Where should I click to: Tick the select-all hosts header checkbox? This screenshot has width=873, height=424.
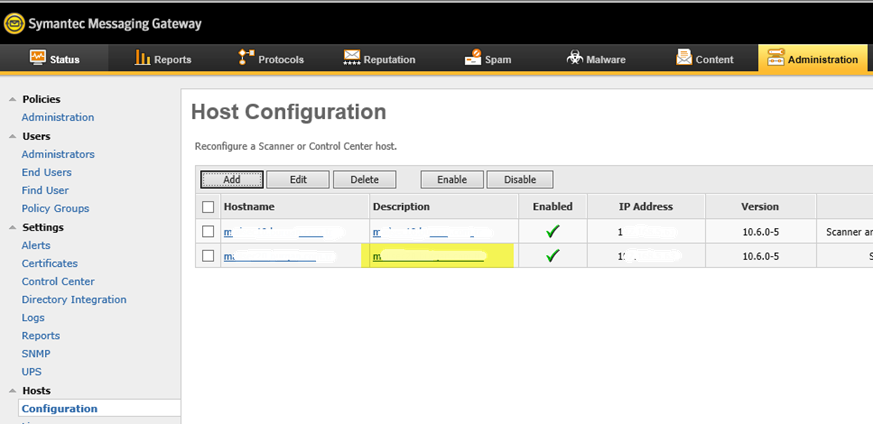[x=208, y=207]
